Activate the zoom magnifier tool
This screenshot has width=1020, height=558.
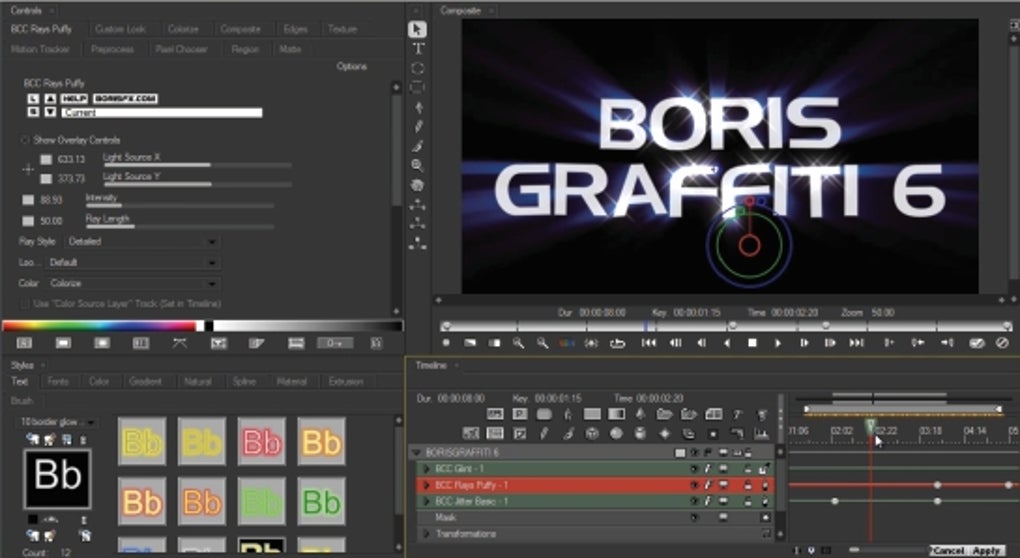click(418, 165)
